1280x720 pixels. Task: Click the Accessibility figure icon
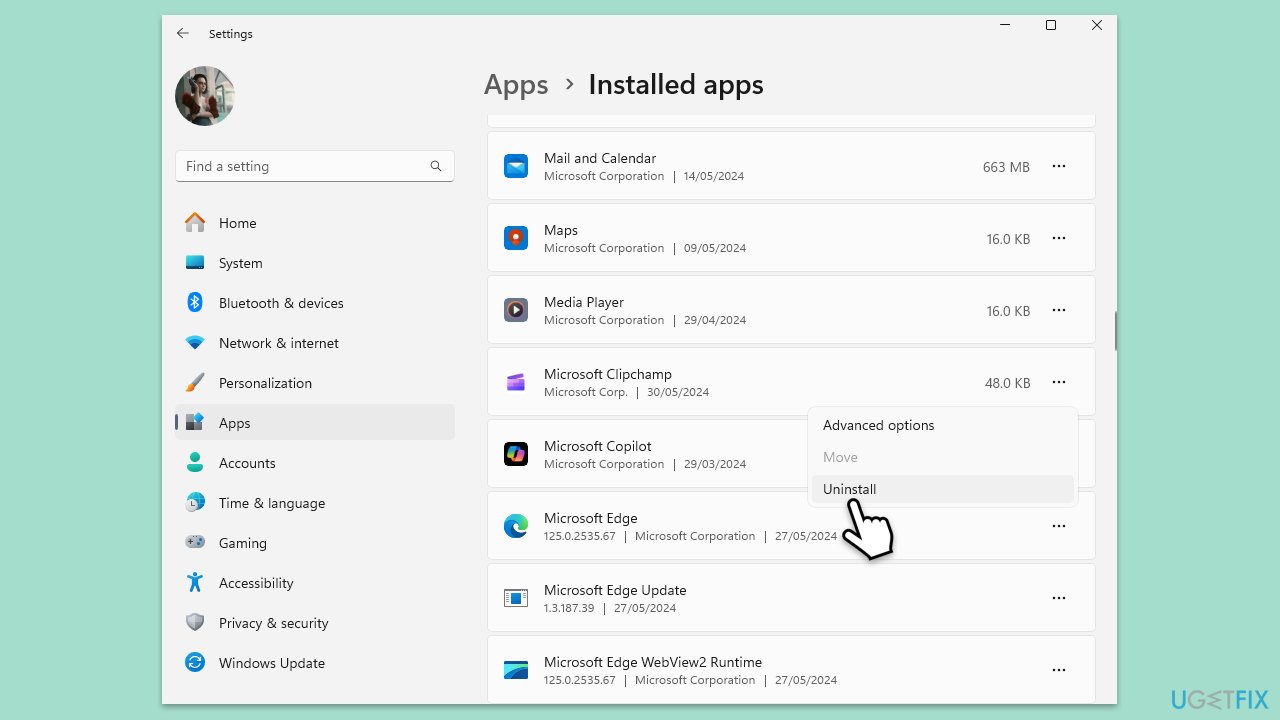click(195, 582)
